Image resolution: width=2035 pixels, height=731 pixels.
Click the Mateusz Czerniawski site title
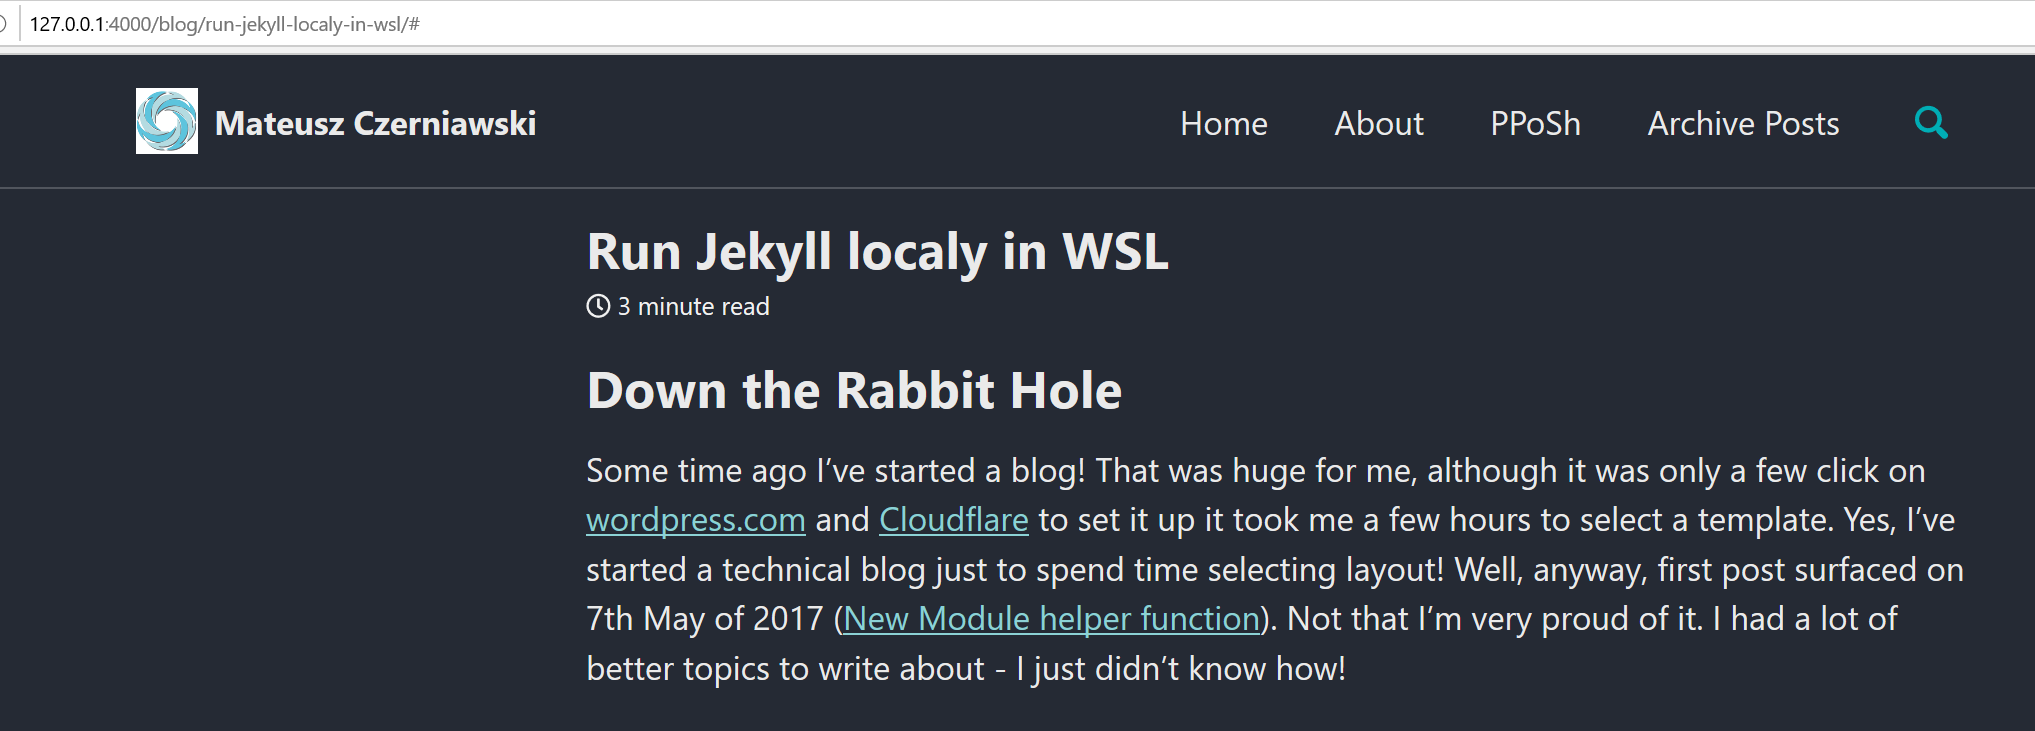point(375,123)
